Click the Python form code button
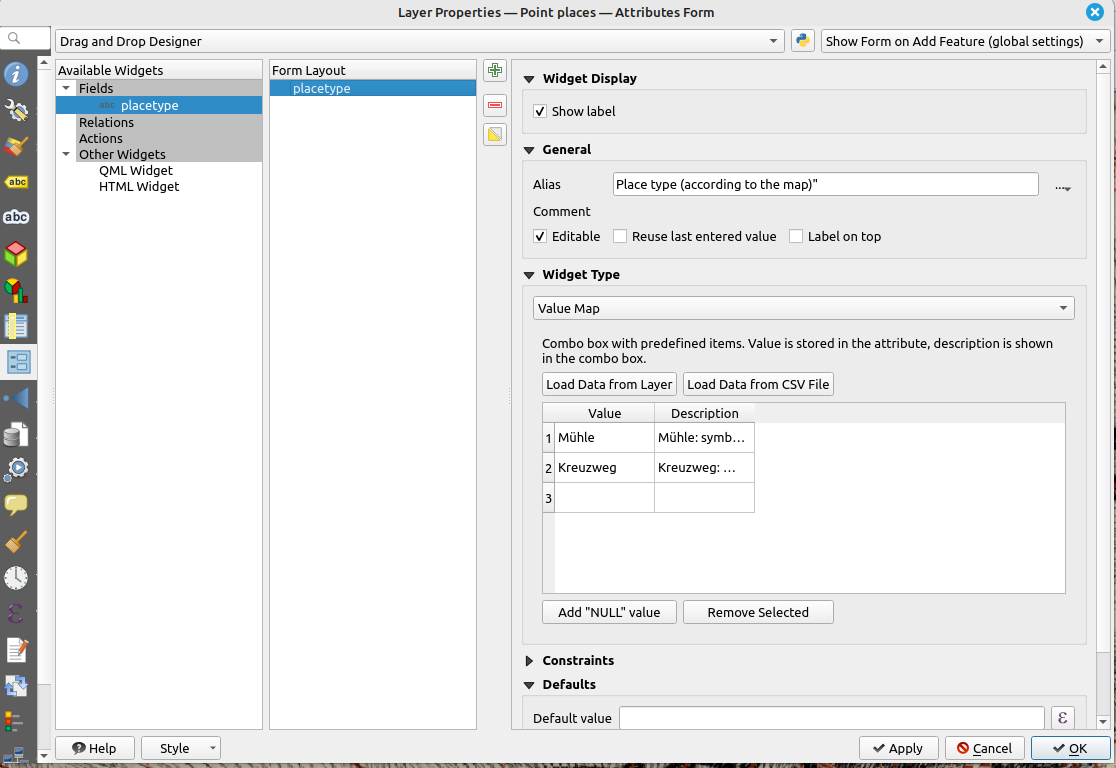 (802, 41)
